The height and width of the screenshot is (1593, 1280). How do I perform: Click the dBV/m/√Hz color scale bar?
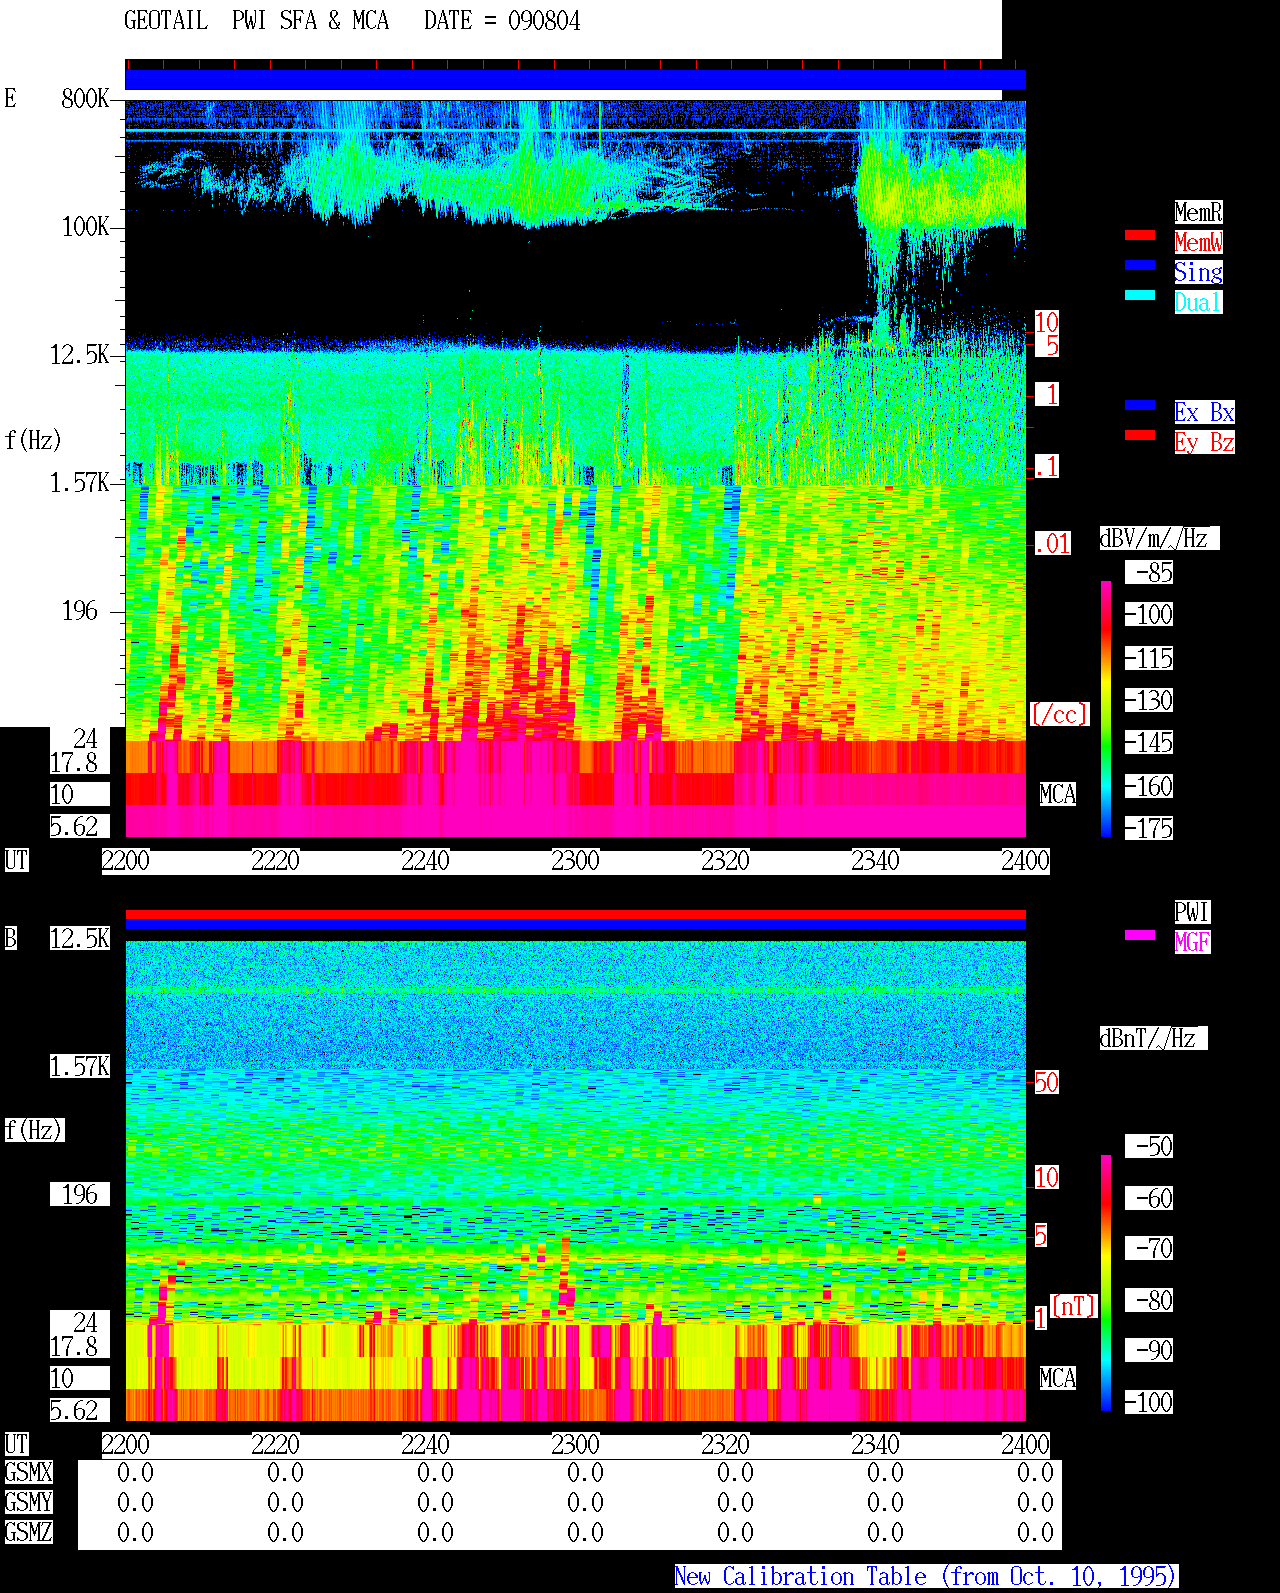[1106, 708]
